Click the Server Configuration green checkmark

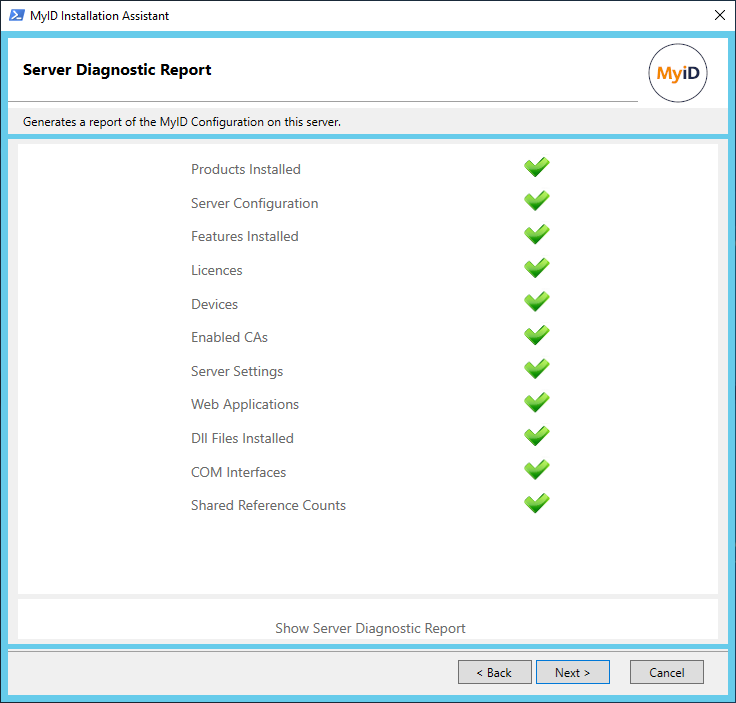pyautogui.click(x=537, y=201)
